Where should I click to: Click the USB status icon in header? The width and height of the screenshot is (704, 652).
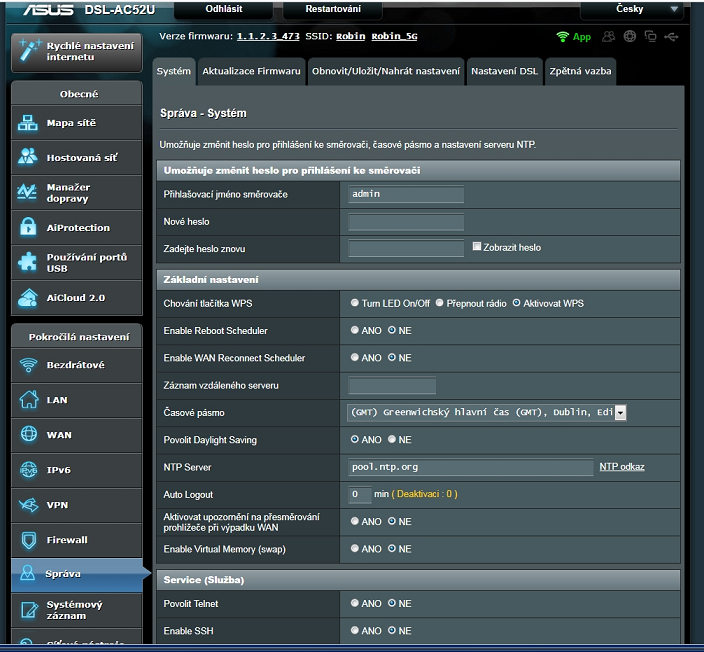pos(670,37)
